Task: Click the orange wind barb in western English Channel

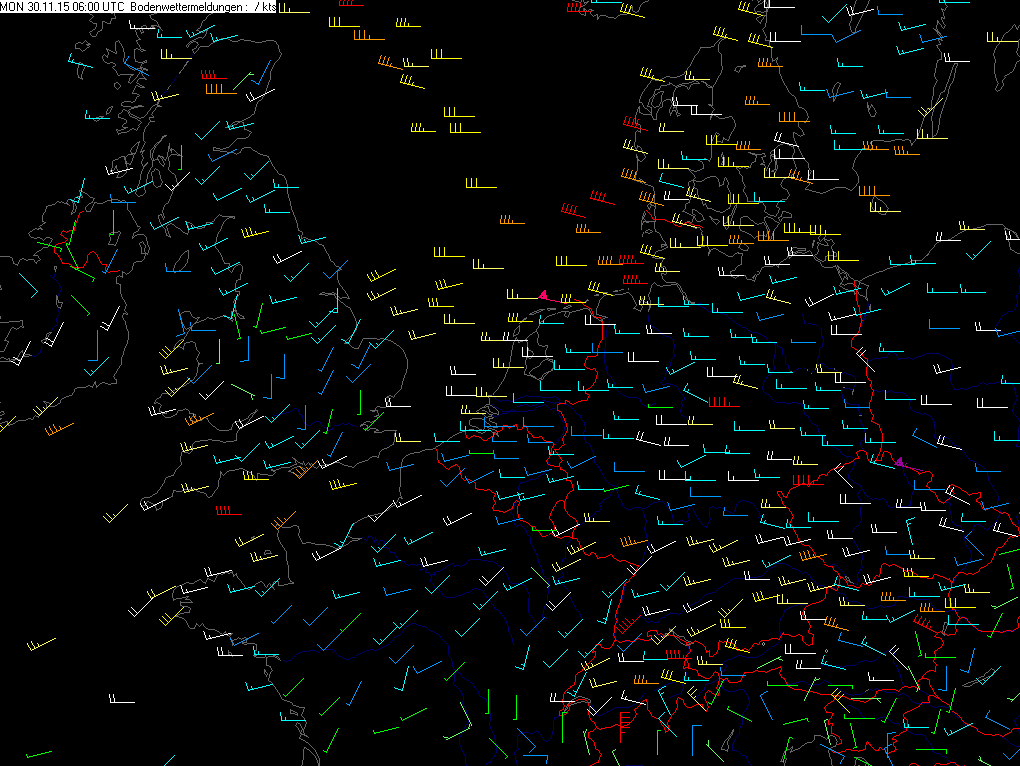Action: tap(282, 521)
